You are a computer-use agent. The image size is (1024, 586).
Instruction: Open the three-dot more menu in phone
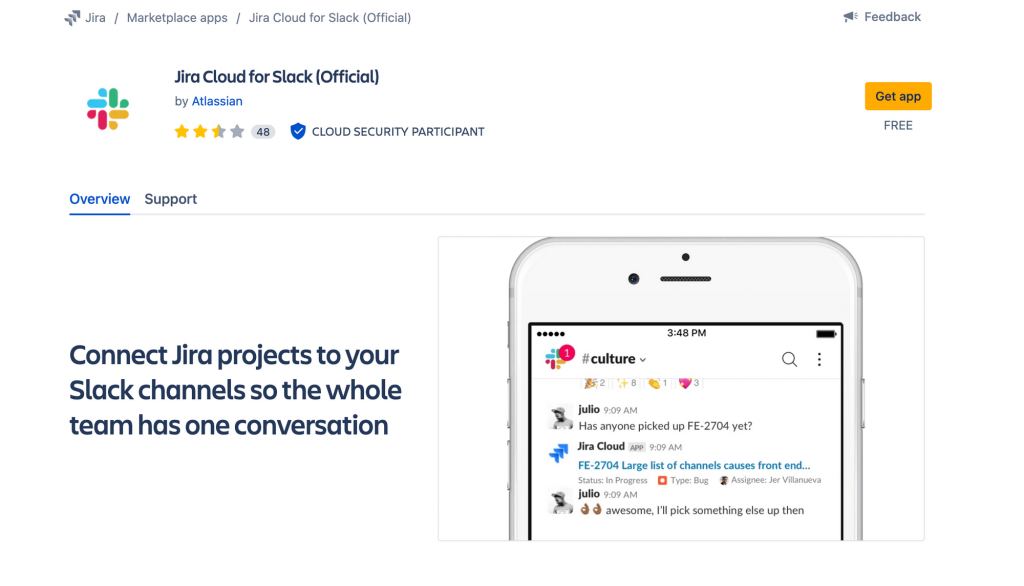[819, 359]
